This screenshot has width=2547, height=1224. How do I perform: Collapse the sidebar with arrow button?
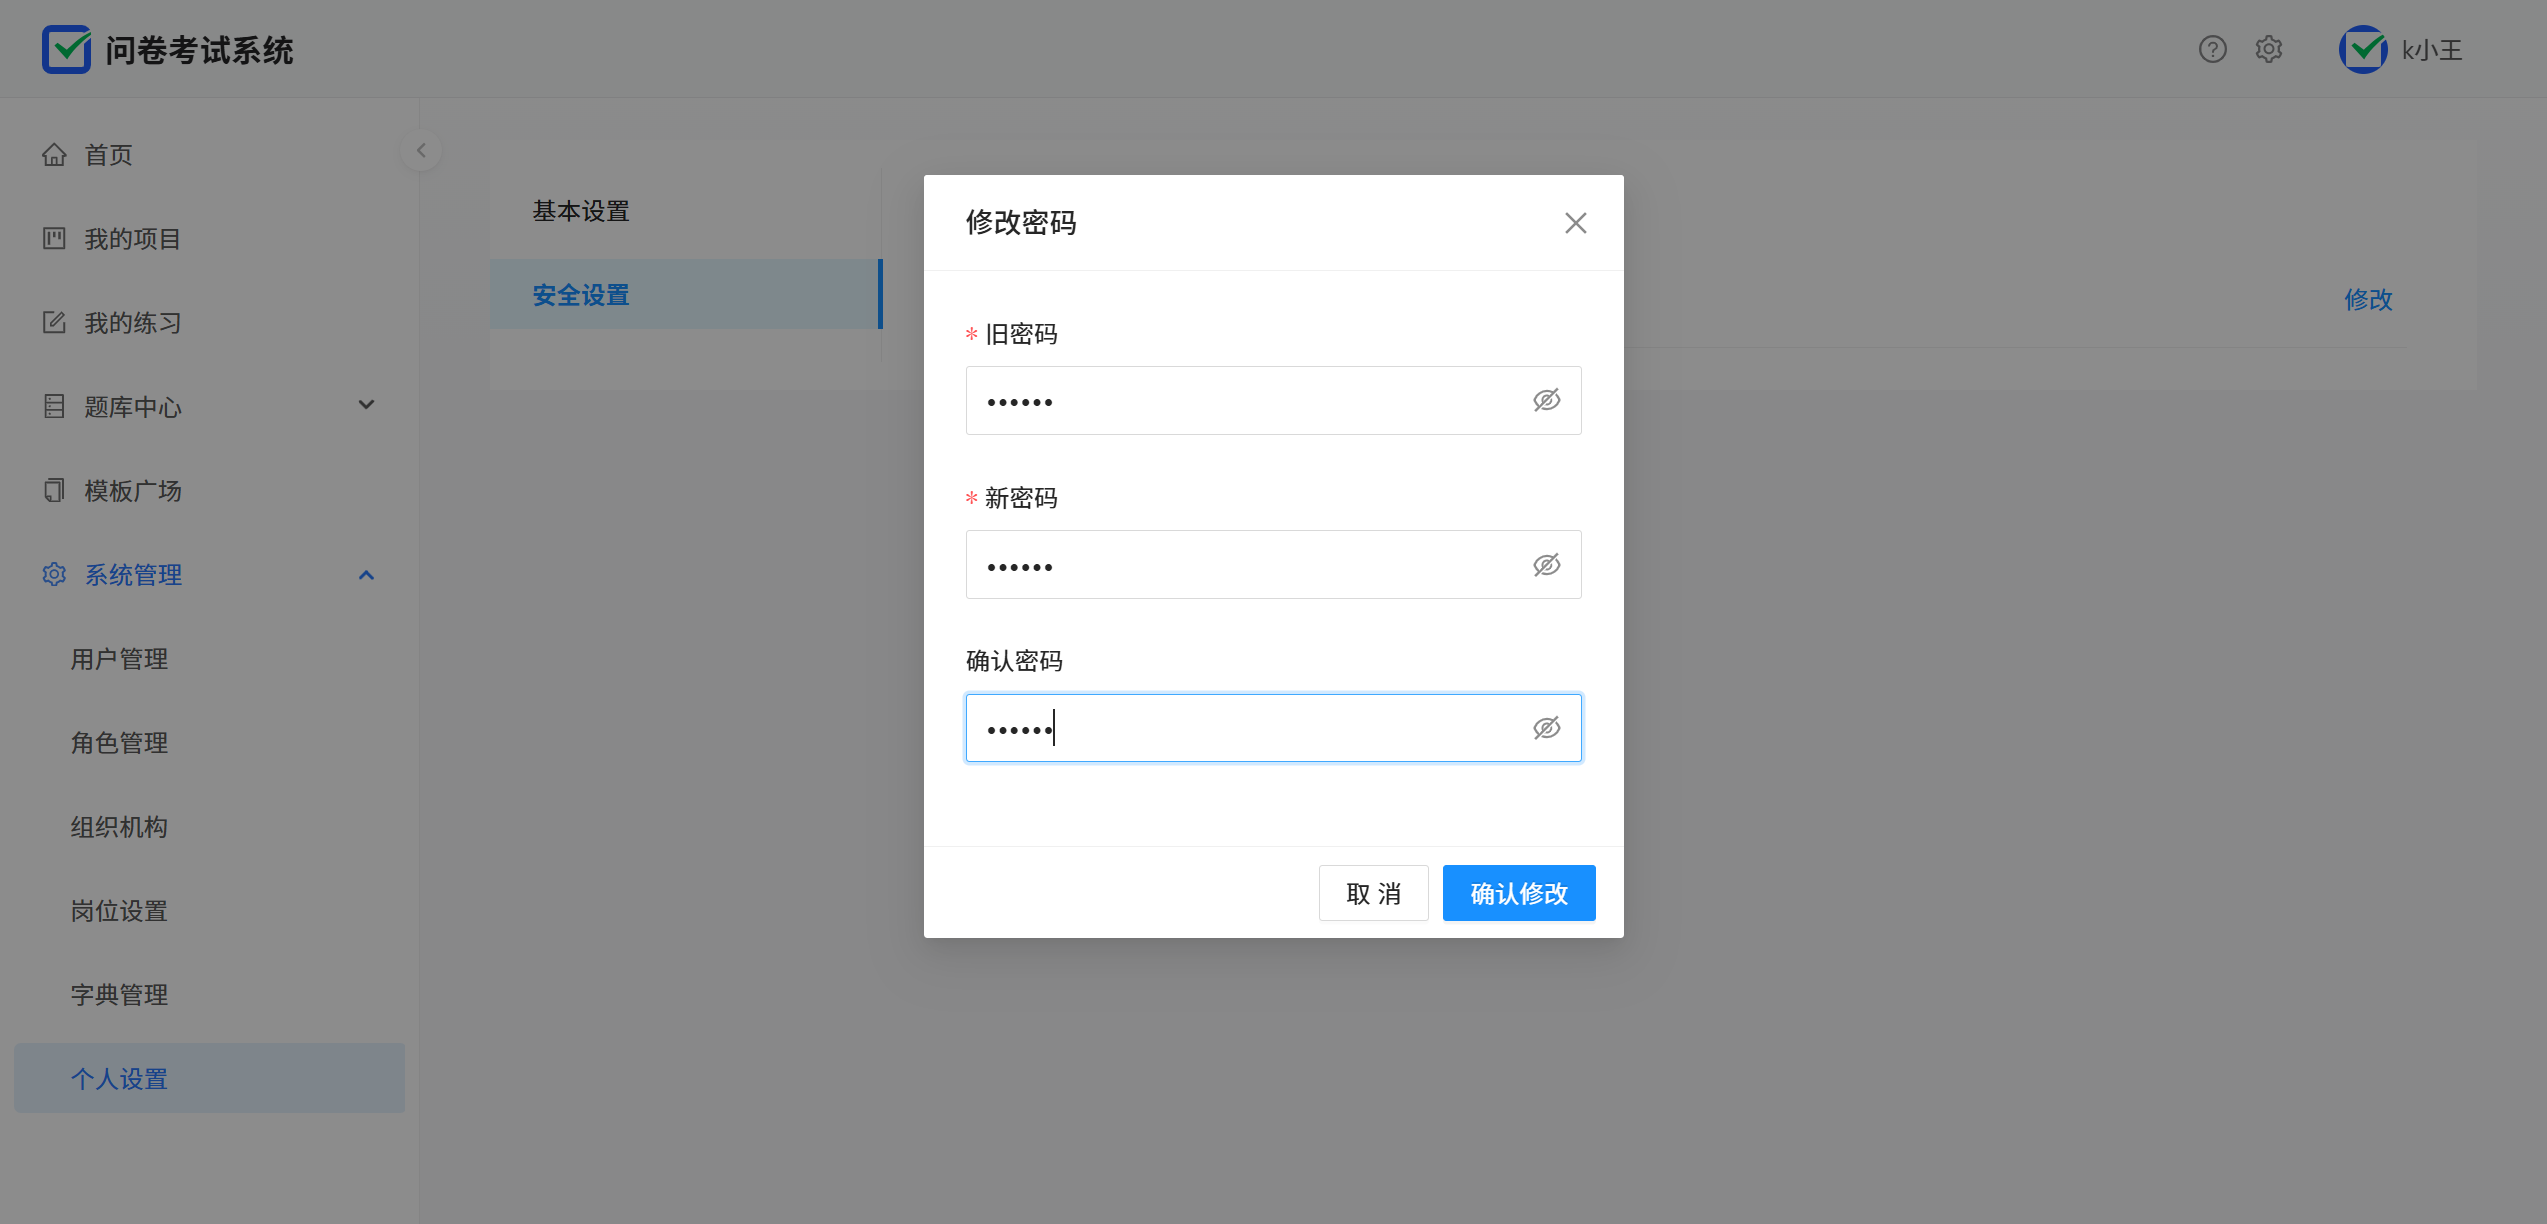421,151
